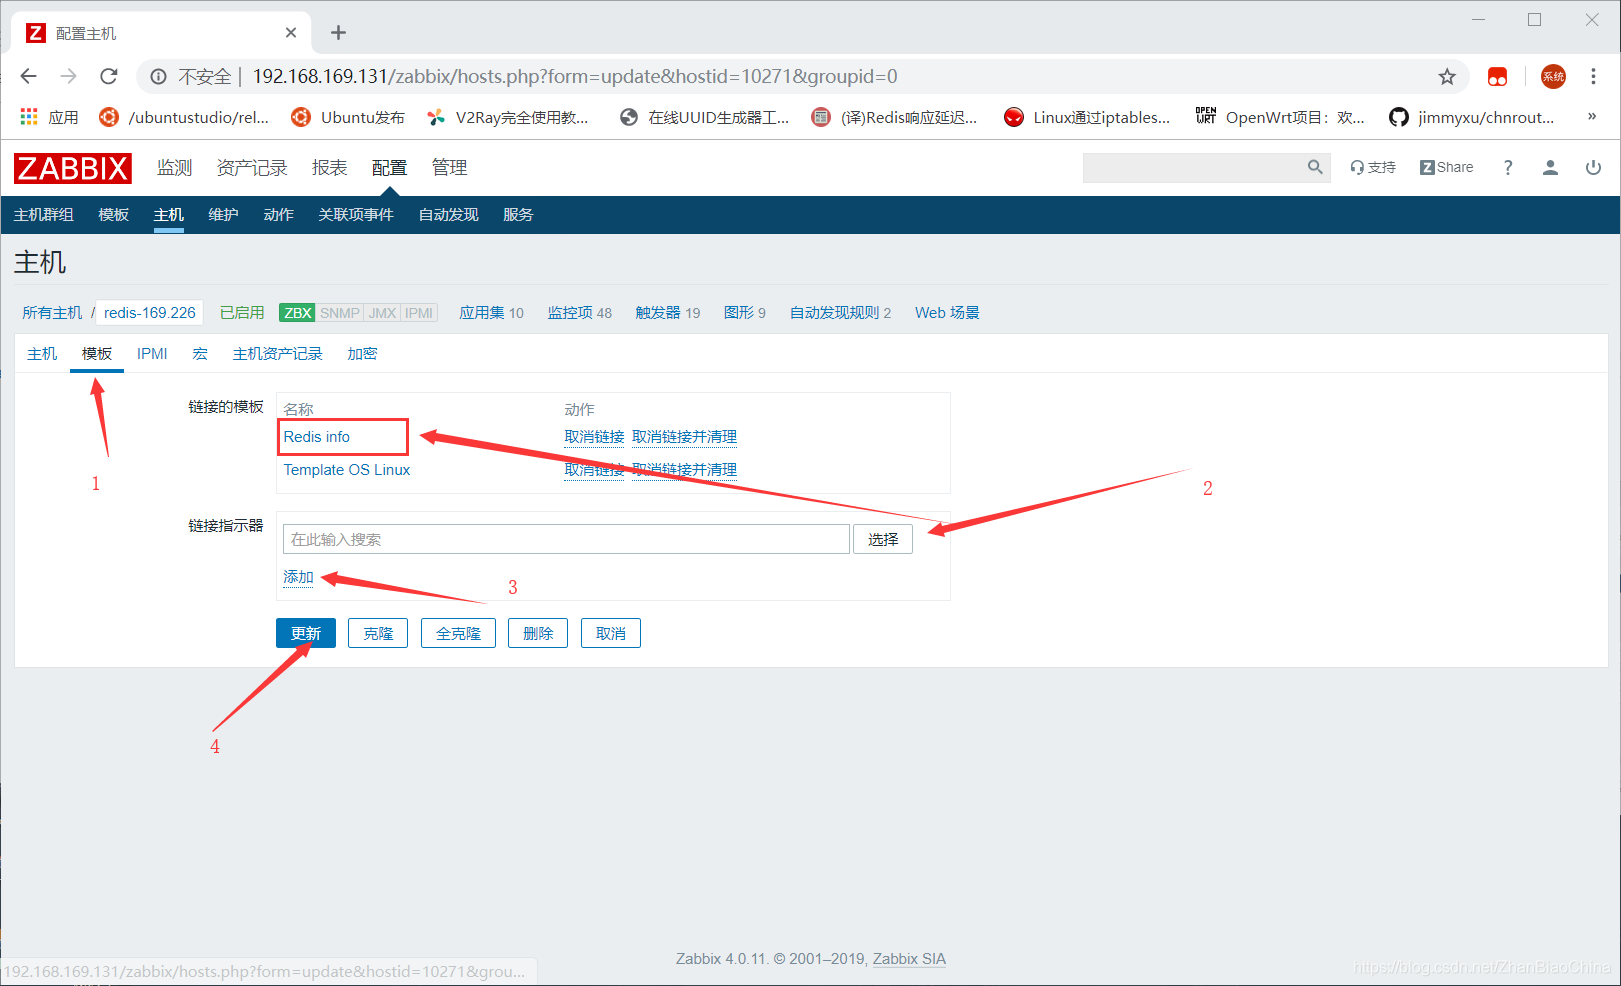Open the Chrome profile avatar

[1553, 76]
